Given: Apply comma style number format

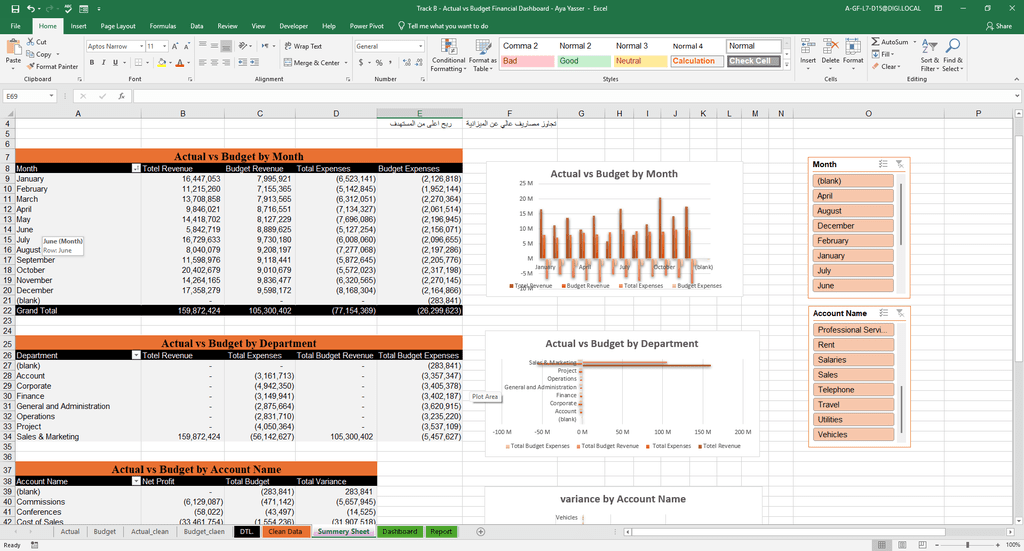Looking at the screenshot, I should point(391,63).
